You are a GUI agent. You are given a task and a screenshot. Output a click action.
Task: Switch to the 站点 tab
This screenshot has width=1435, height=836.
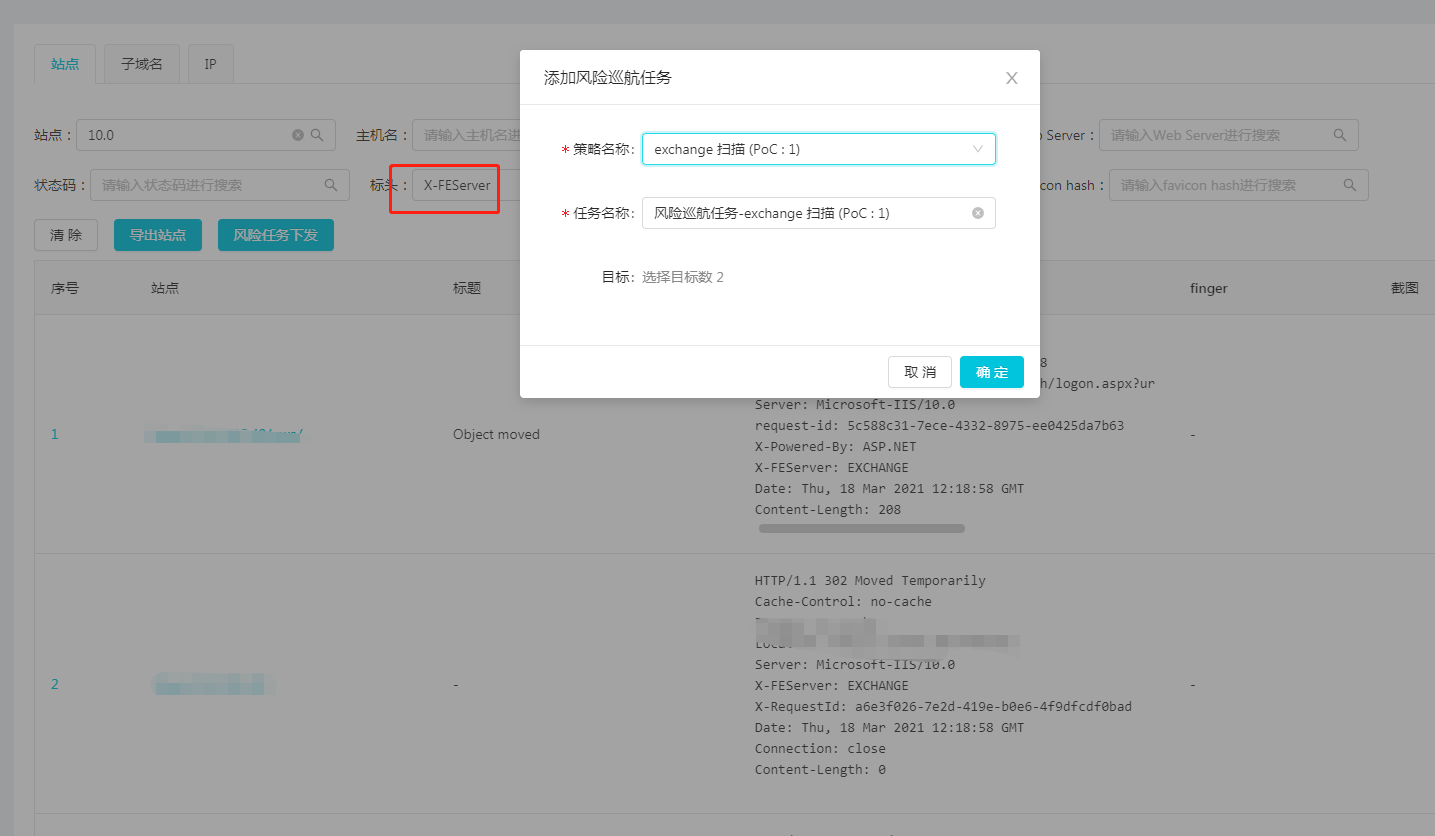[x=65, y=64]
